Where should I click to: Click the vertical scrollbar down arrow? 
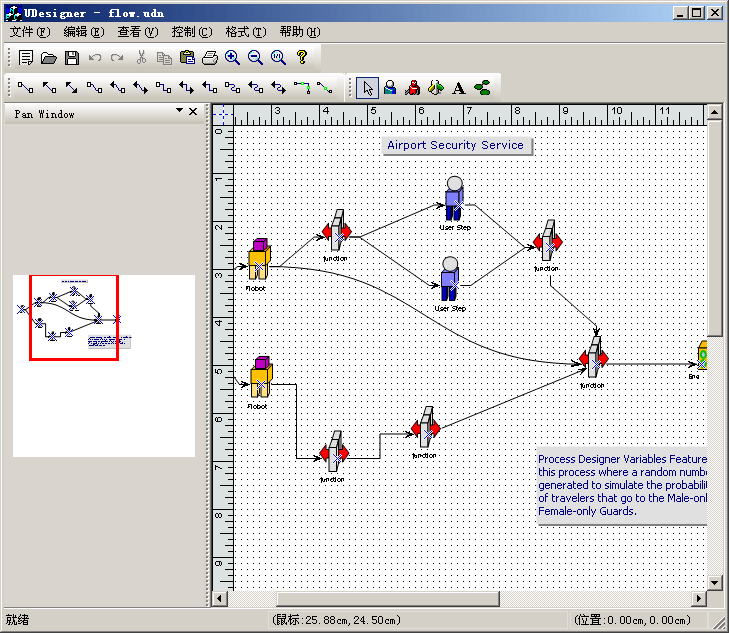point(714,582)
